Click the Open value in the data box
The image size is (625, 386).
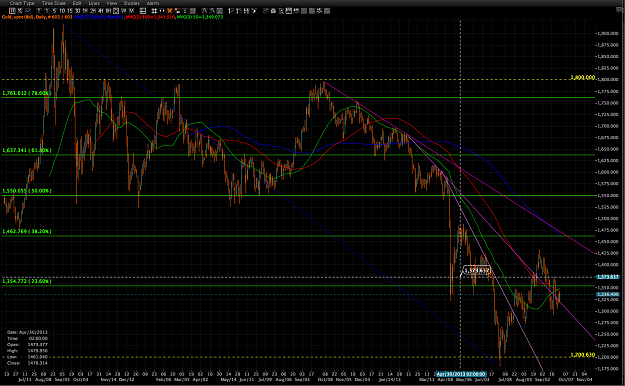click(38, 345)
